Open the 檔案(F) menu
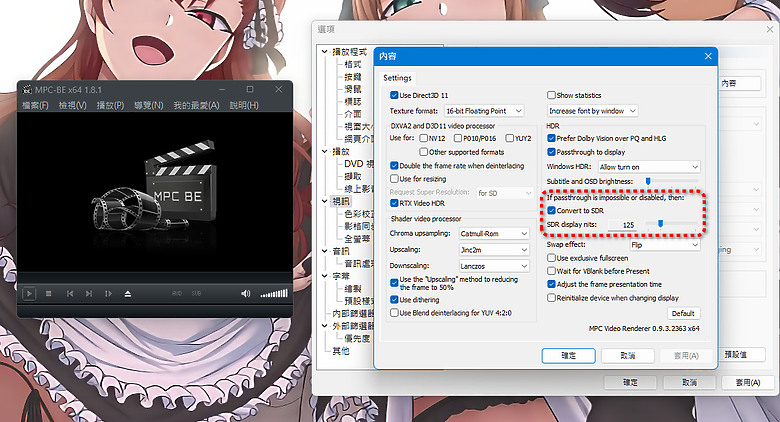 35,106
